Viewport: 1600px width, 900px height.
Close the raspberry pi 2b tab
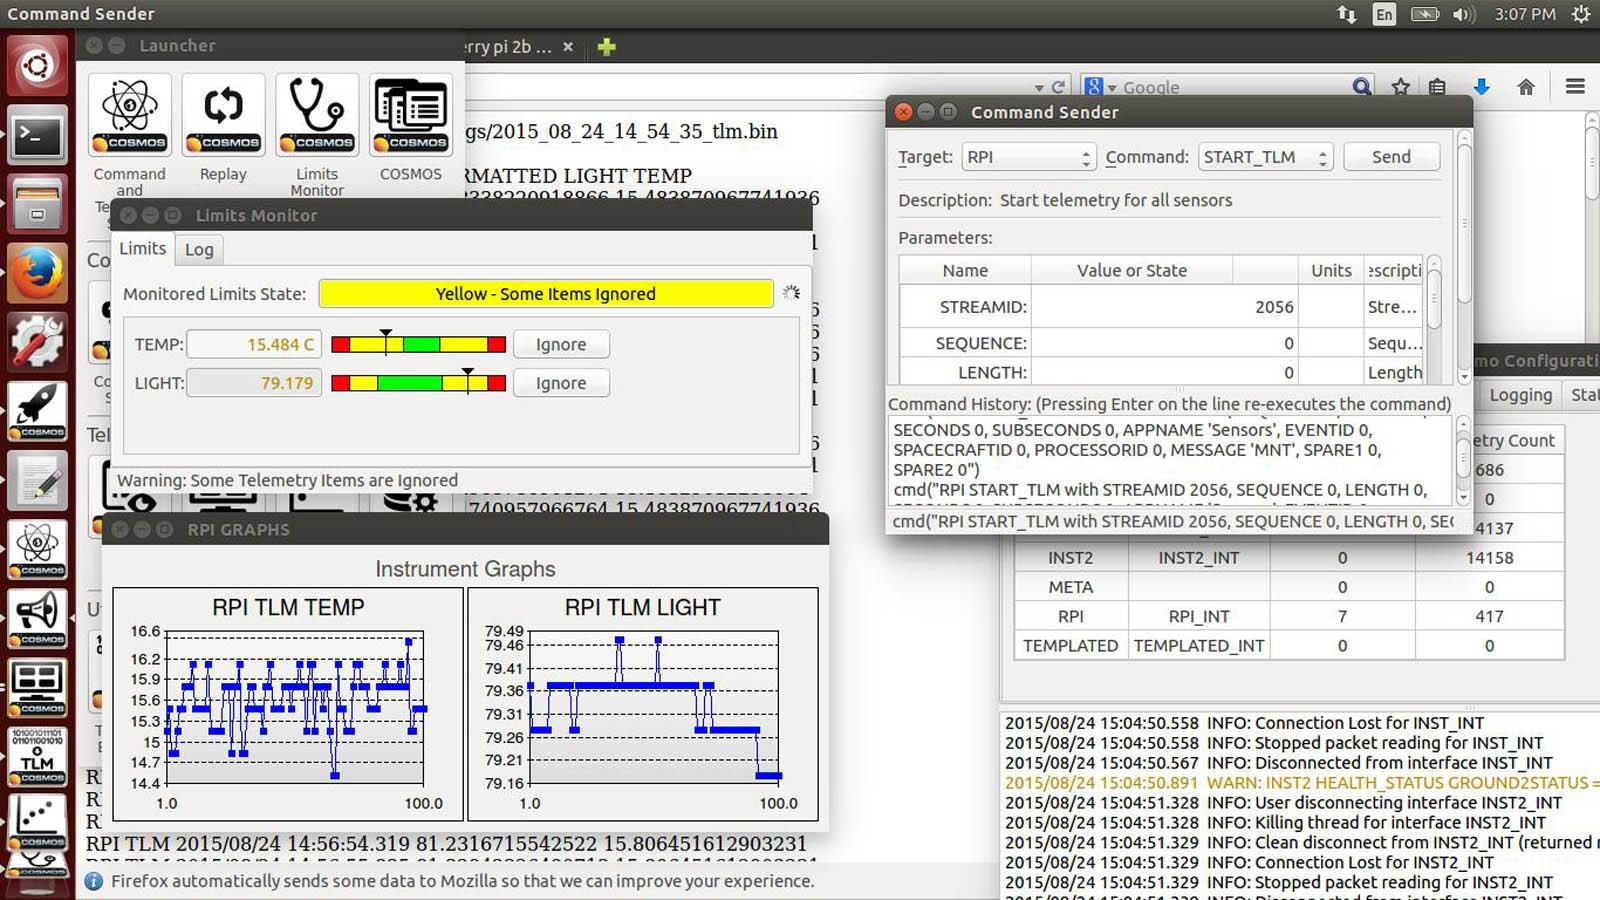[568, 47]
